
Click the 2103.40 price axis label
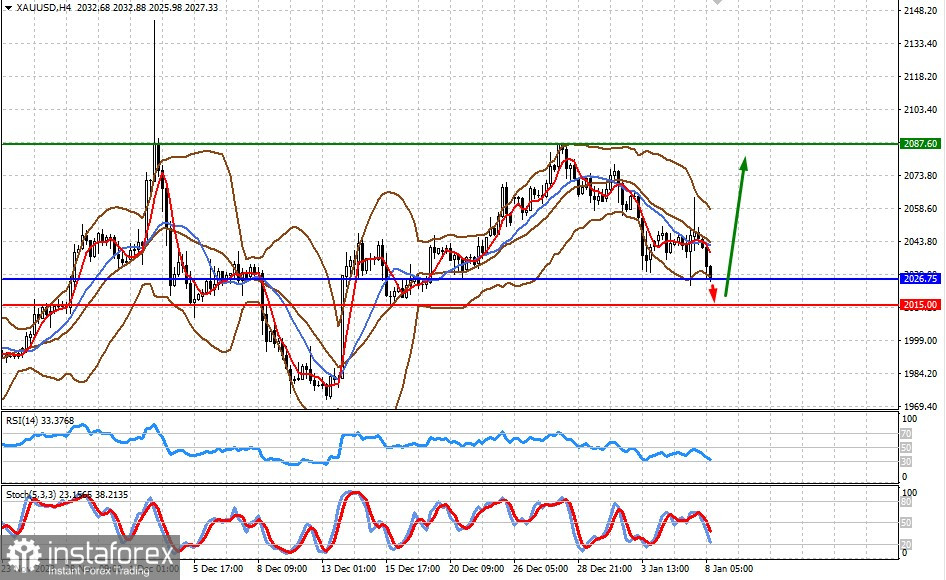921,110
